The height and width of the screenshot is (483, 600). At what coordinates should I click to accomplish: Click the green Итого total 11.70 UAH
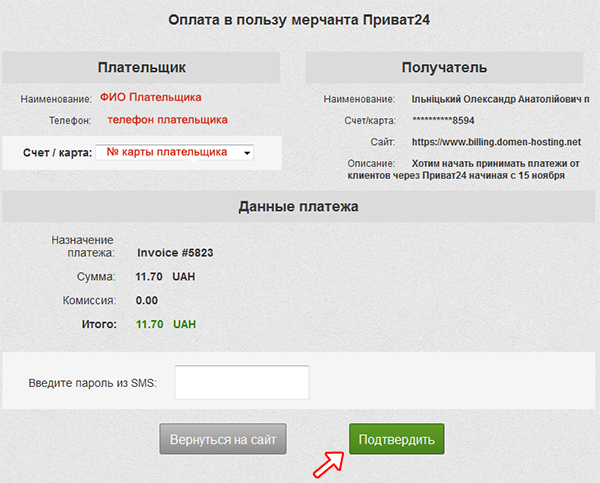(x=166, y=324)
